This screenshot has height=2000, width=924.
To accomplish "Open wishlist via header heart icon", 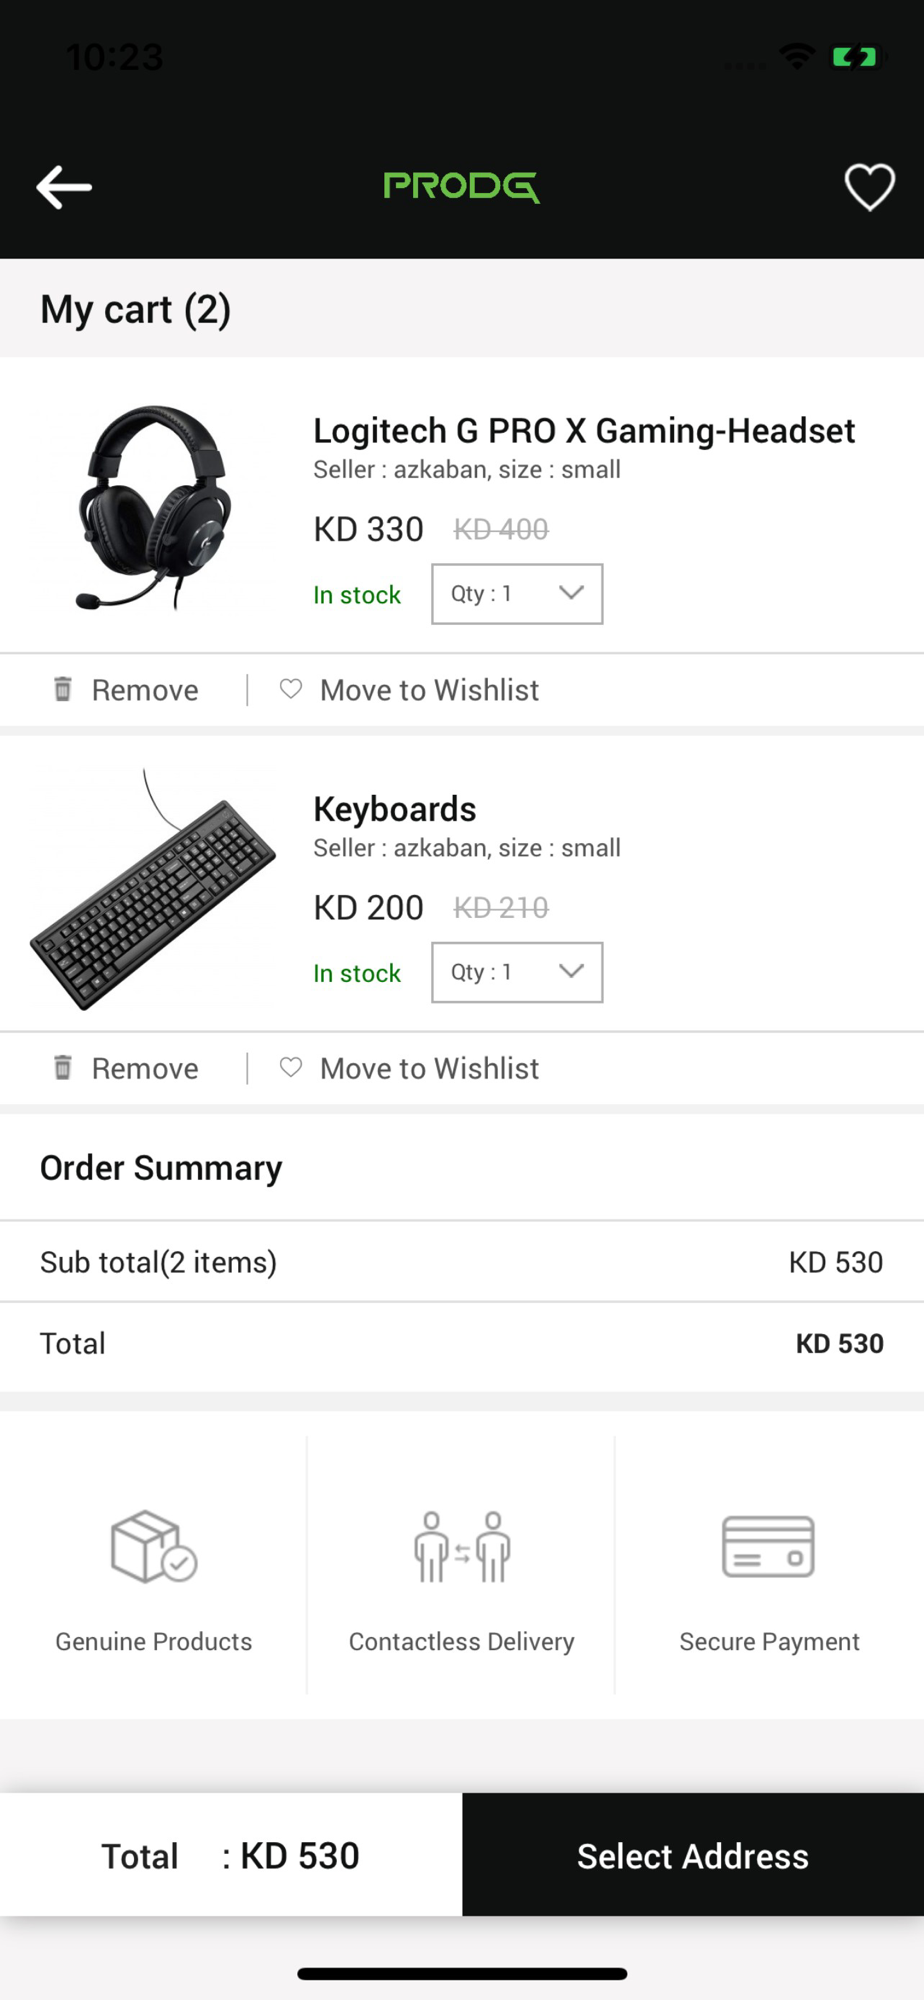I will (869, 187).
